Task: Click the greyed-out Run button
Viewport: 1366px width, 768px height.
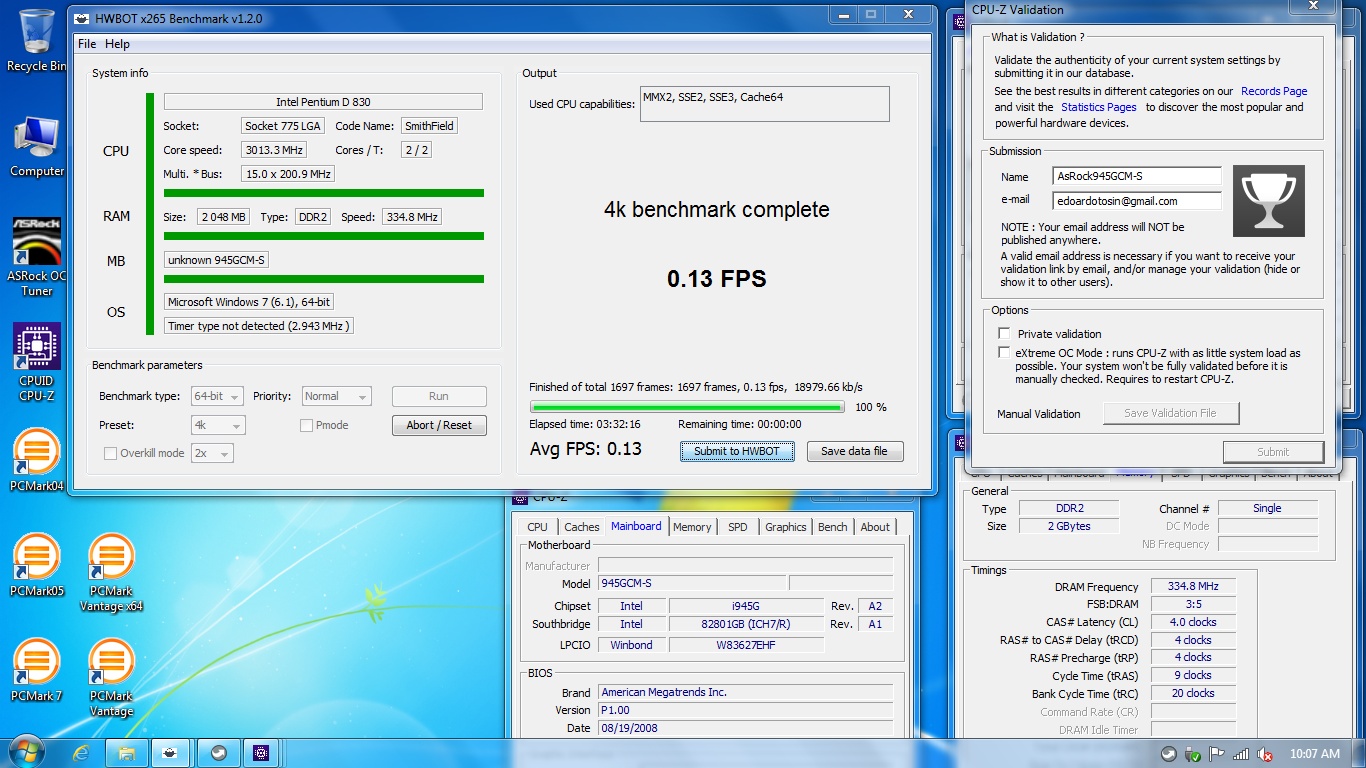Action: [x=439, y=396]
